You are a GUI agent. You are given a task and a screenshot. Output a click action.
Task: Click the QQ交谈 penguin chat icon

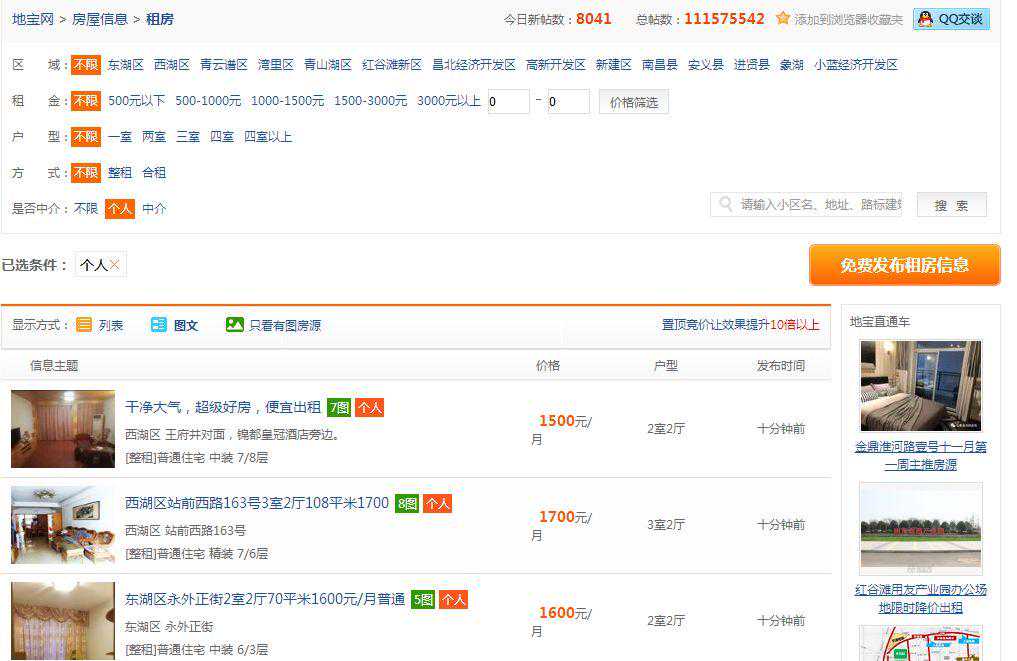(925, 19)
